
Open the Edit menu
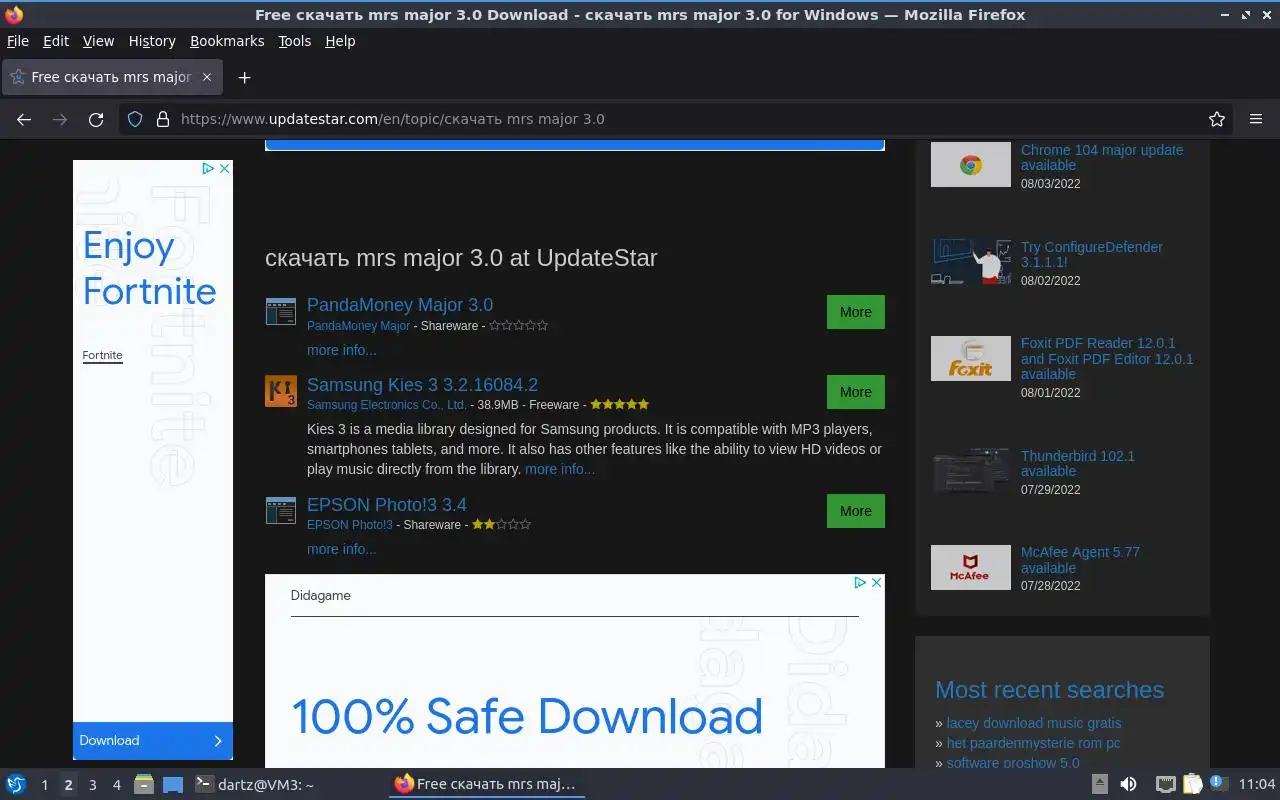point(56,41)
